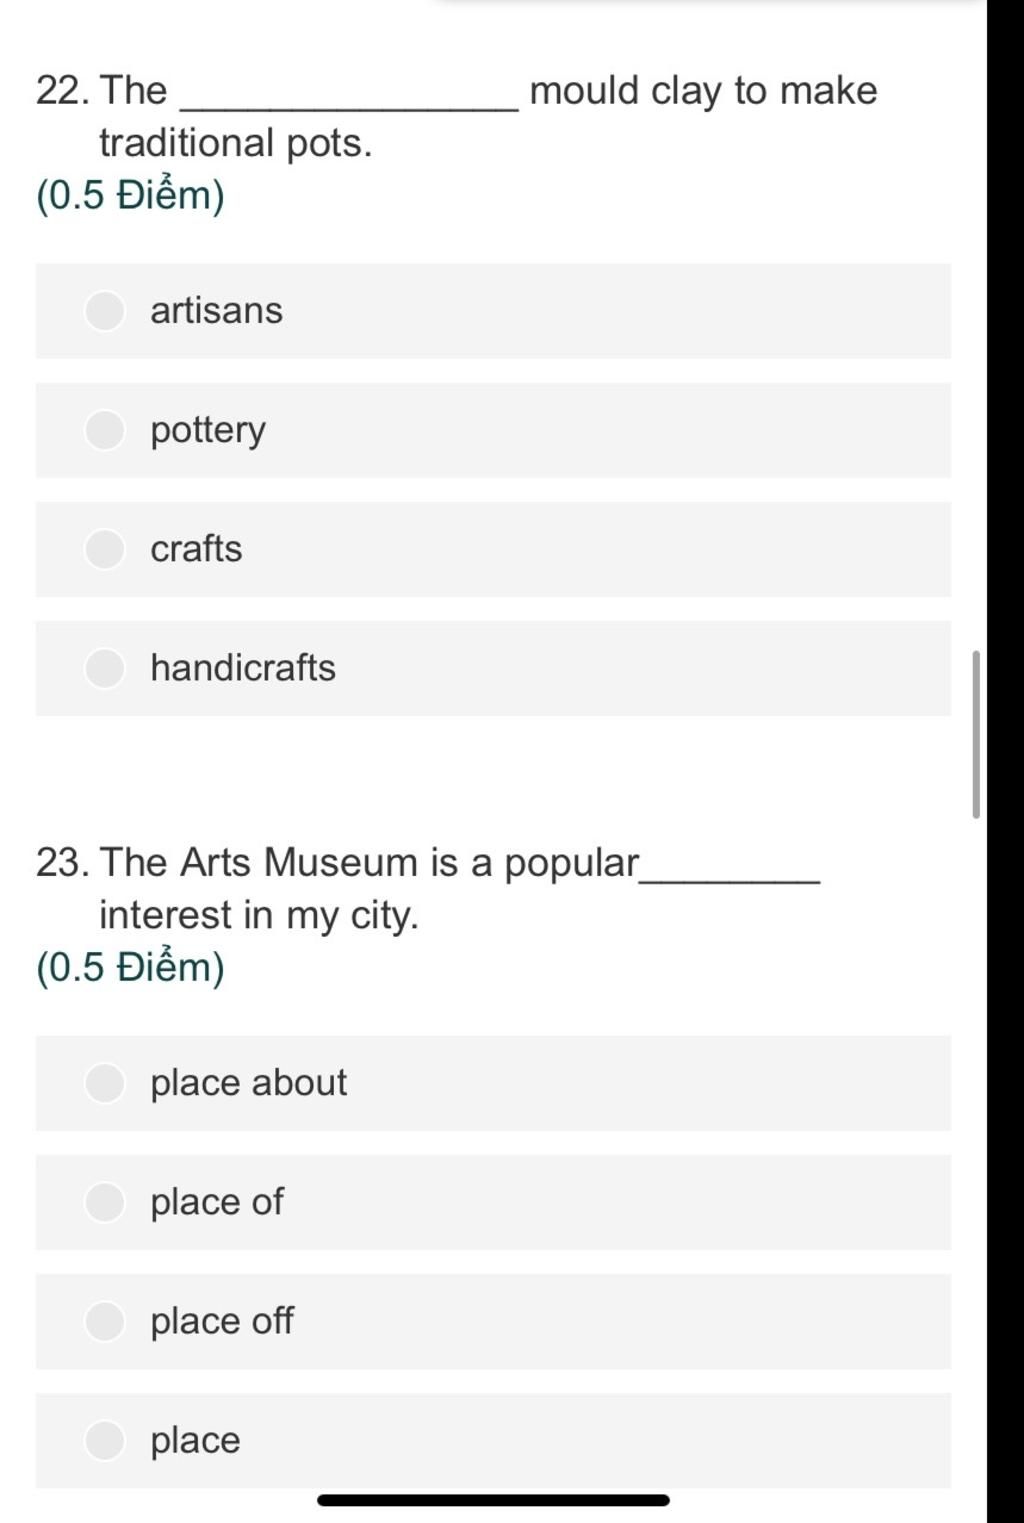Click question 22 text about mould clay
The height and width of the screenshot is (1523, 1024).
(x=457, y=116)
